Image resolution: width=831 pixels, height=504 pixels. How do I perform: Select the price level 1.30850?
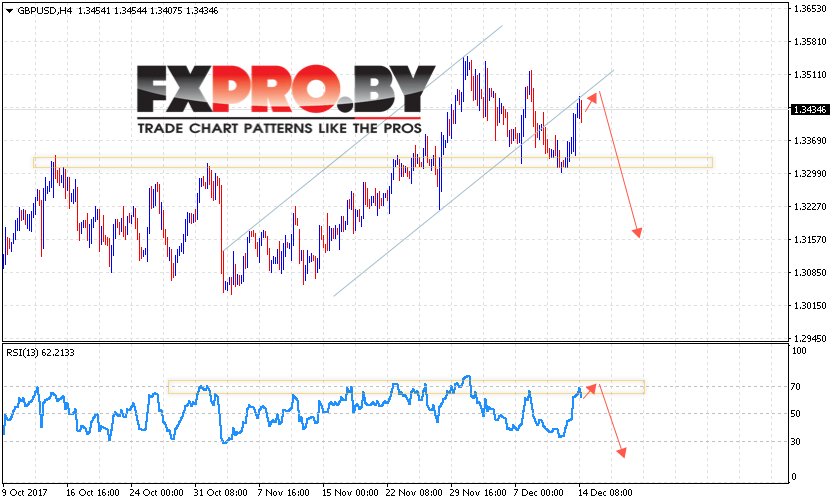click(810, 272)
